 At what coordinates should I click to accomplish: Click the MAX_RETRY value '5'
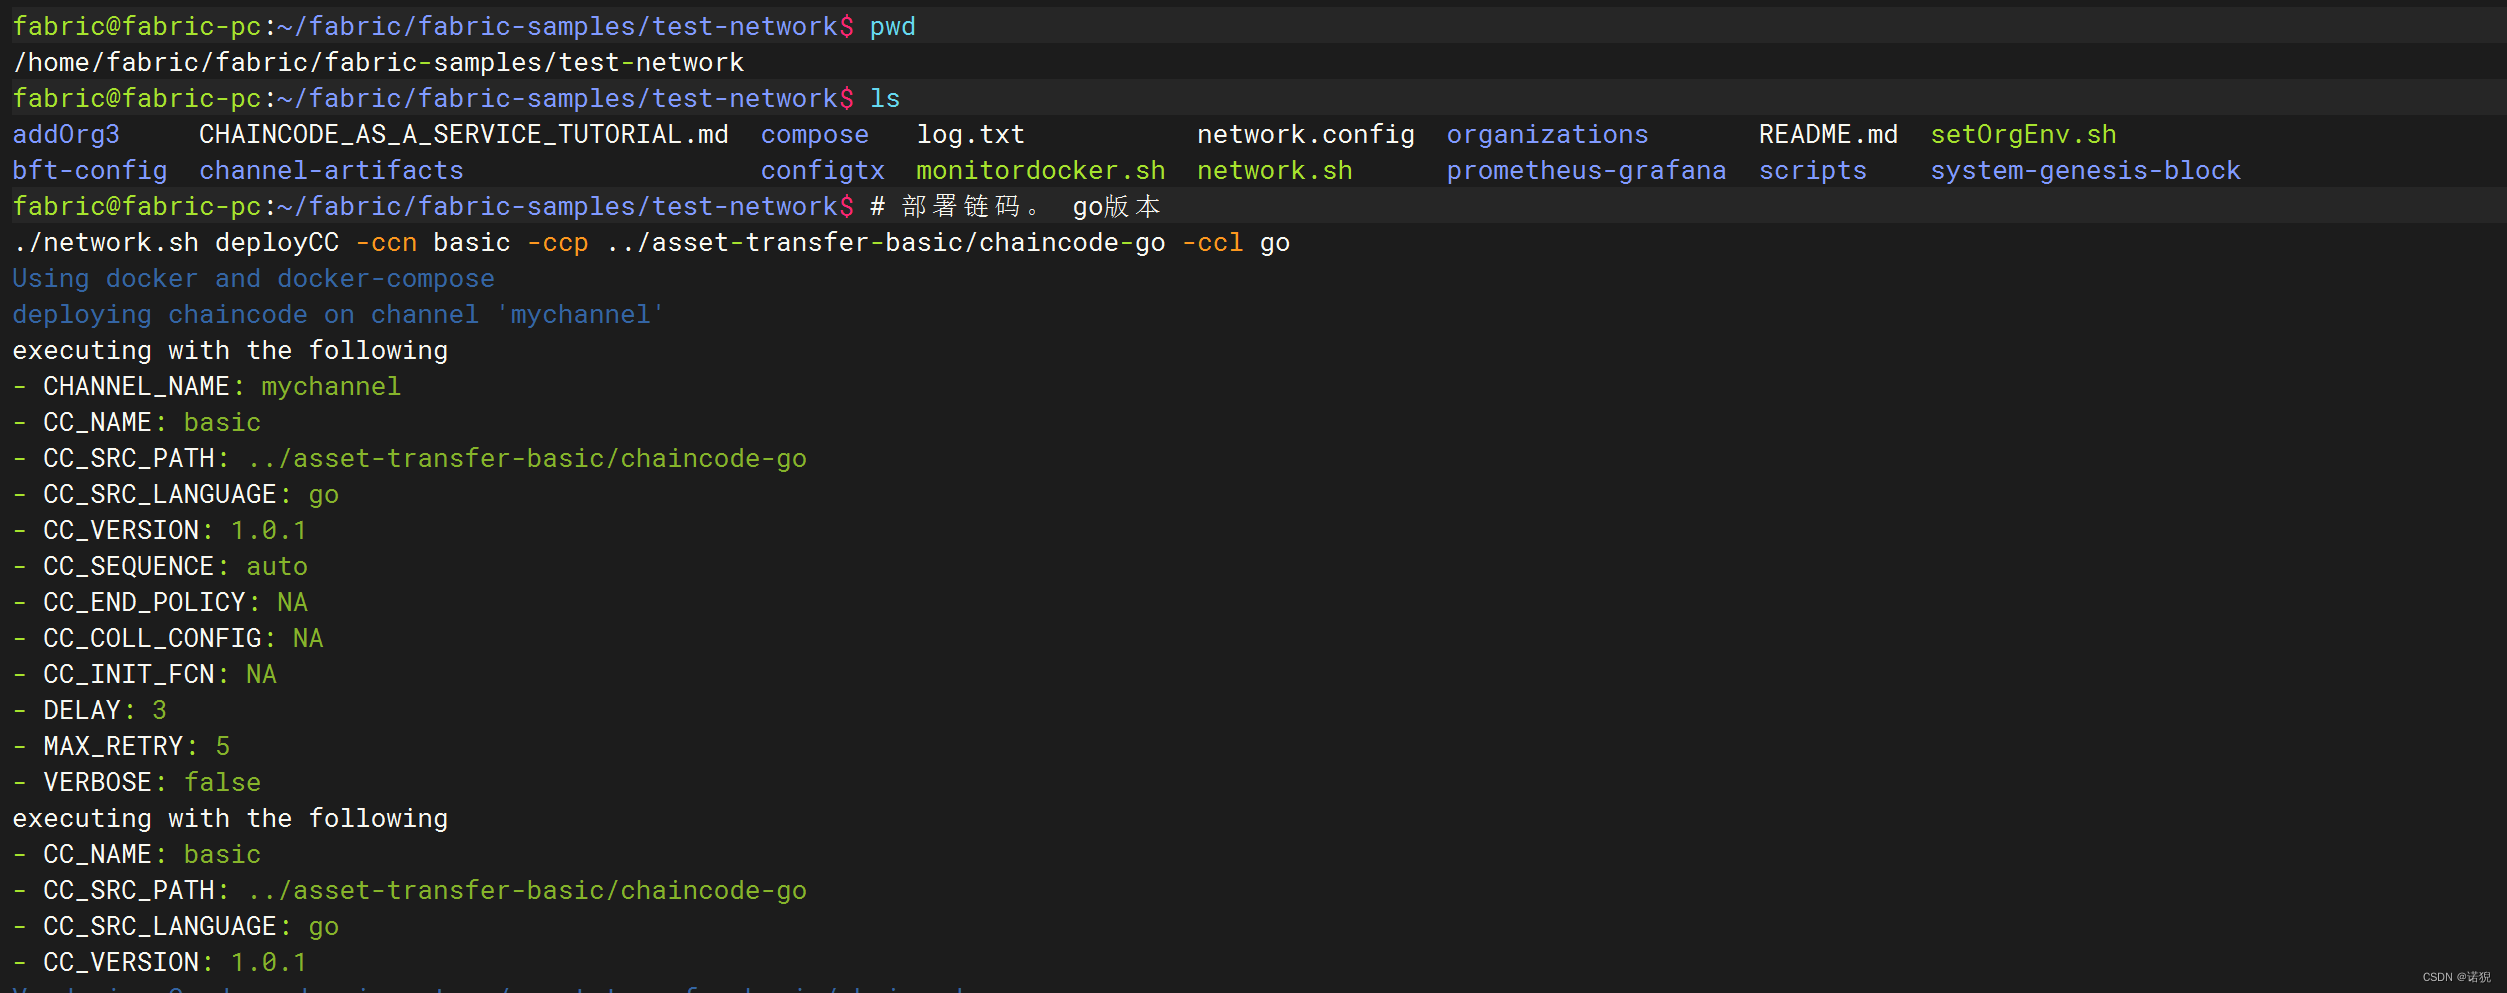(x=223, y=747)
